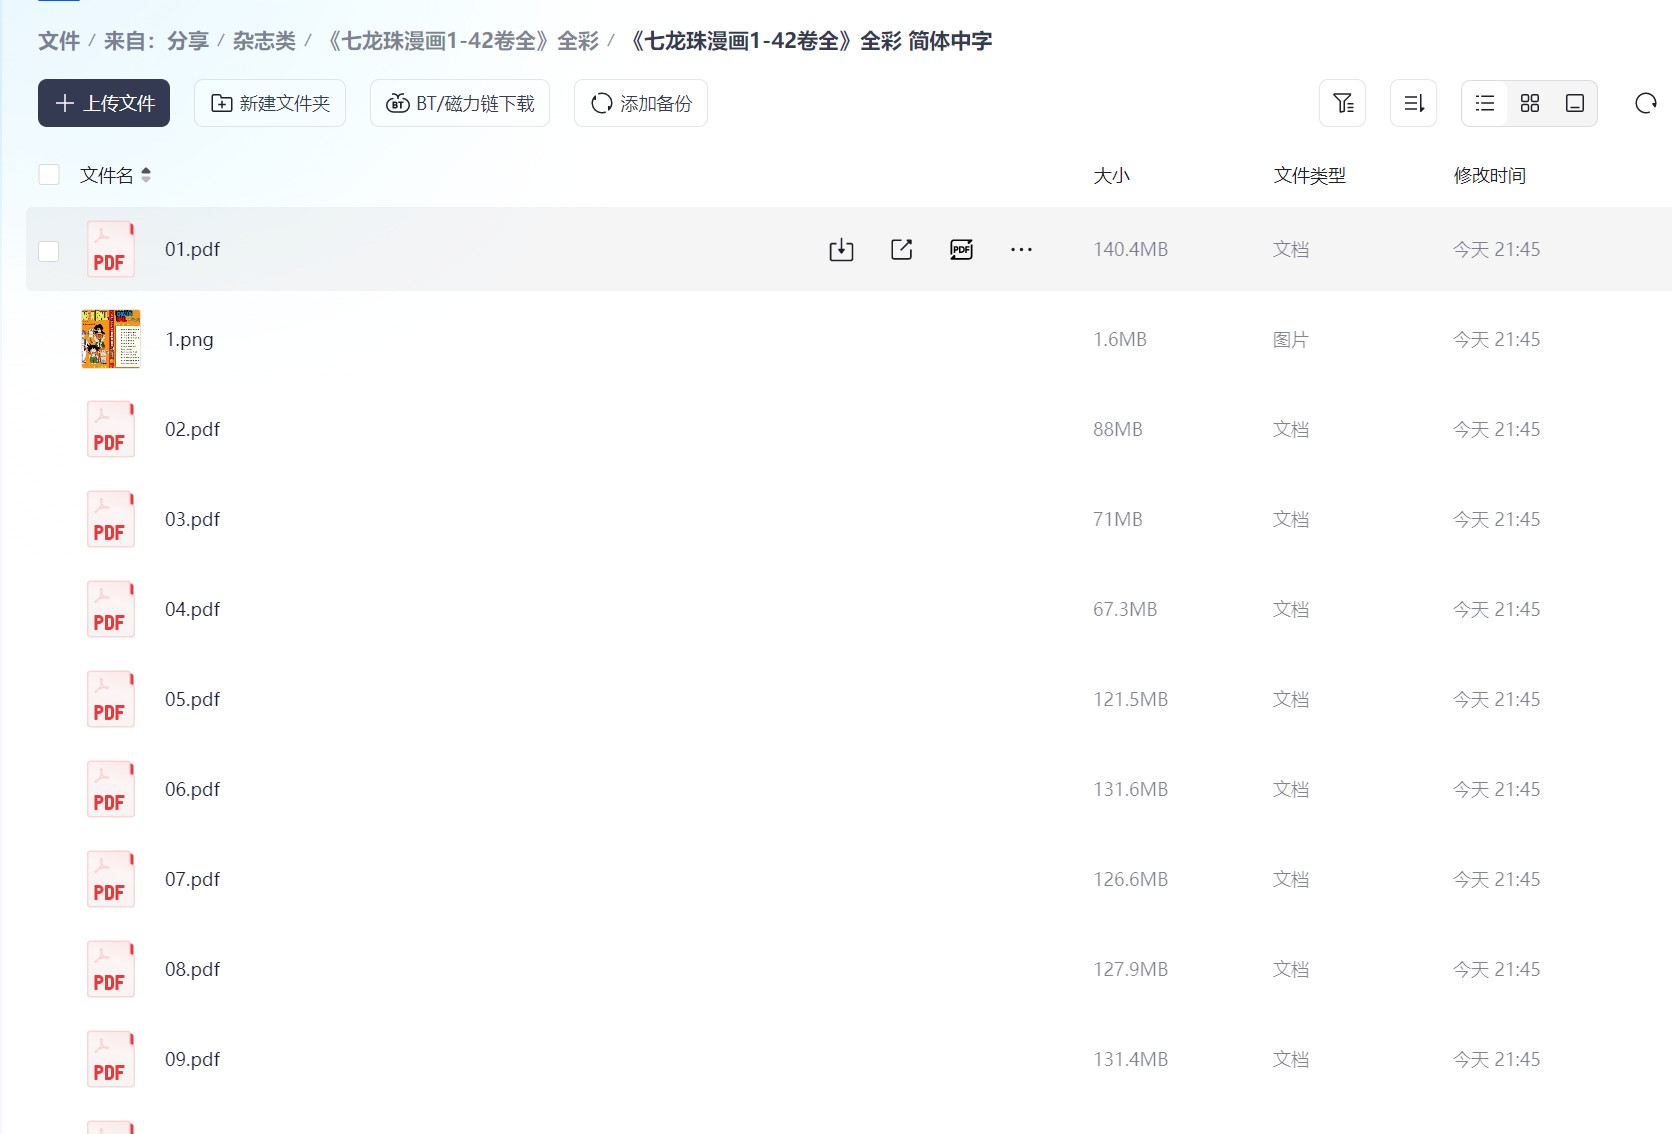Click the PDF icon of 02.pdf
The height and width of the screenshot is (1134, 1672).
110,429
